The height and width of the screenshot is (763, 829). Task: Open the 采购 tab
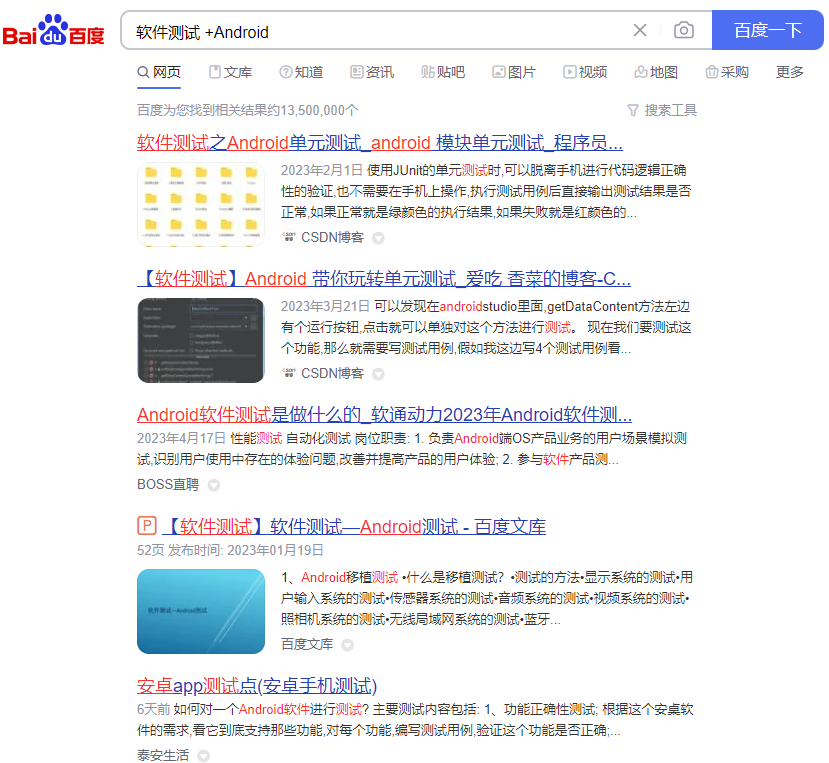(x=726, y=72)
